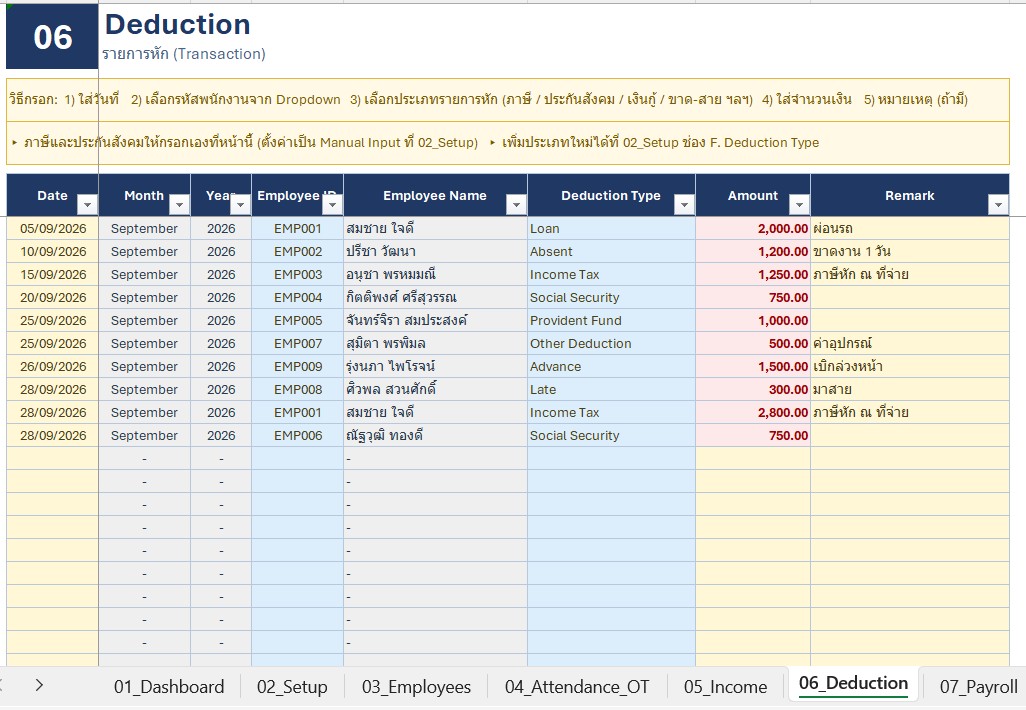Image resolution: width=1026 pixels, height=710 pixels.
Task: Click the 2,800.00 amount cell
Action: point(753,412)
